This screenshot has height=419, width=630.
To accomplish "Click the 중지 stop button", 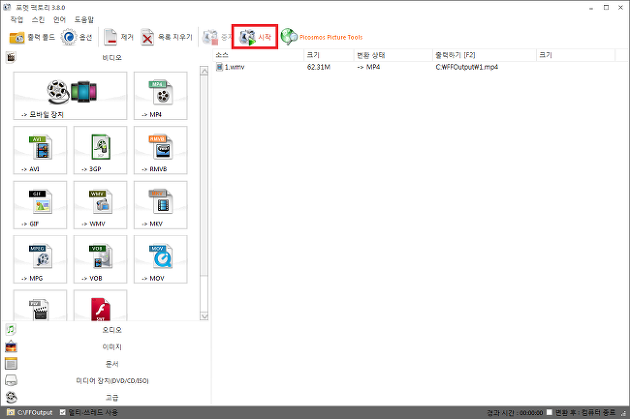I will tap(216, 37).
